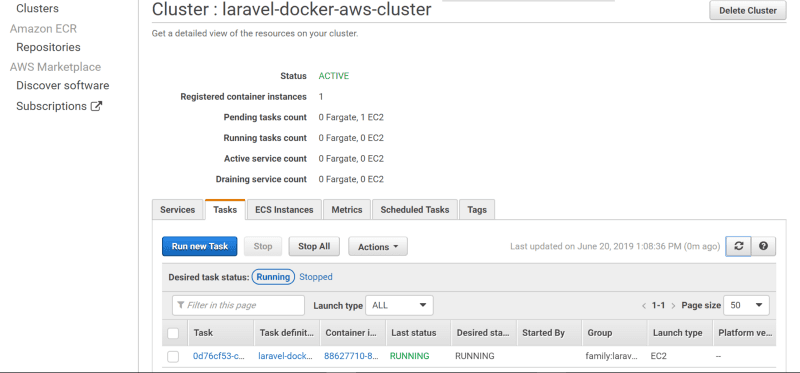Show Stopped desired task status

(316, 277)
